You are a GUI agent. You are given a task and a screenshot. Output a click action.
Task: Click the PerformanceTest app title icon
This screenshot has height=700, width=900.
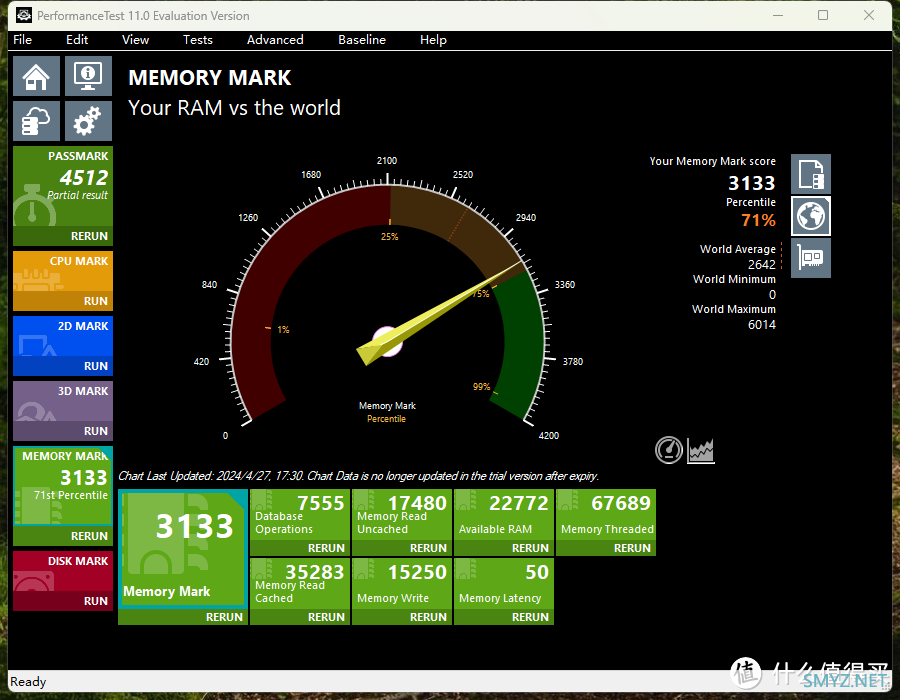(x=24, y=15)
